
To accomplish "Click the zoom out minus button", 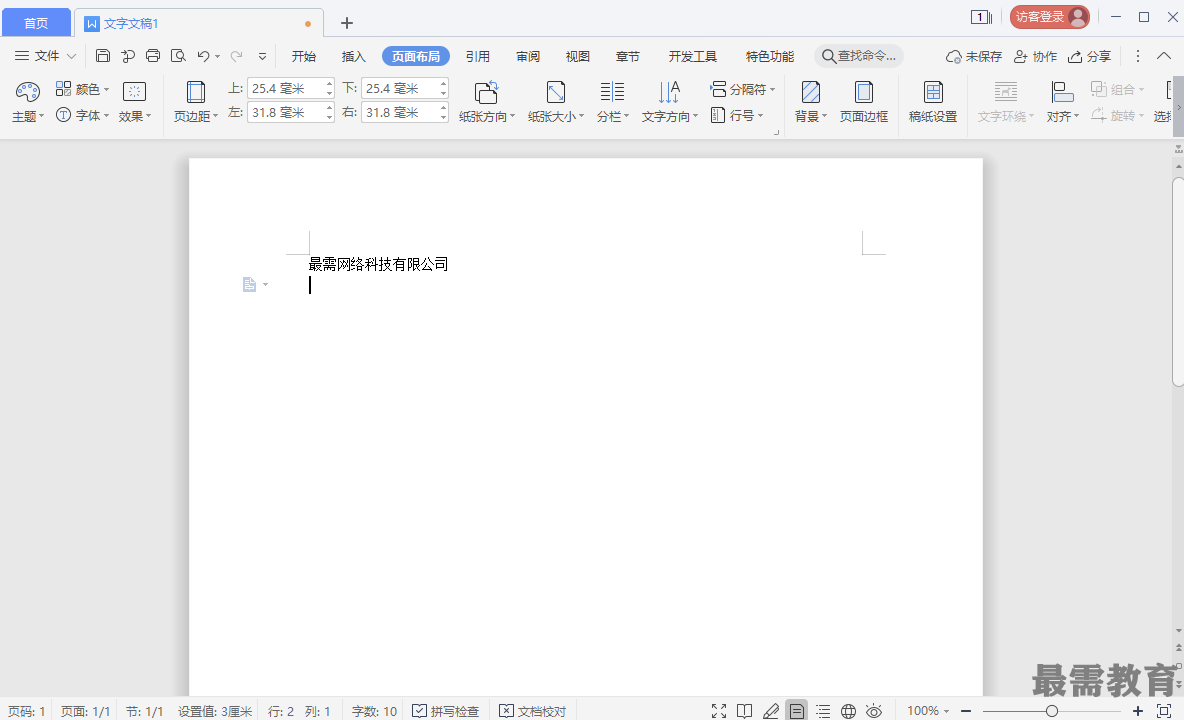I will click(x=966, y=711).
